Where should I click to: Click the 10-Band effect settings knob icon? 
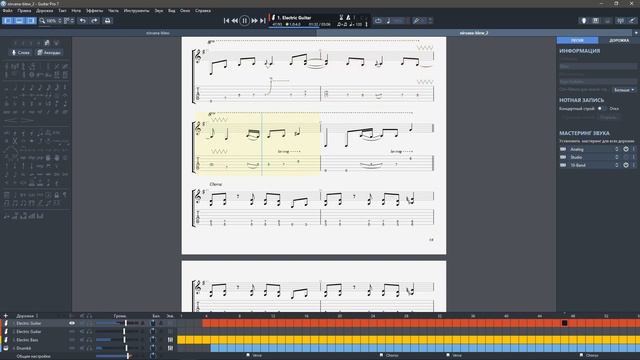pos(626,165)
